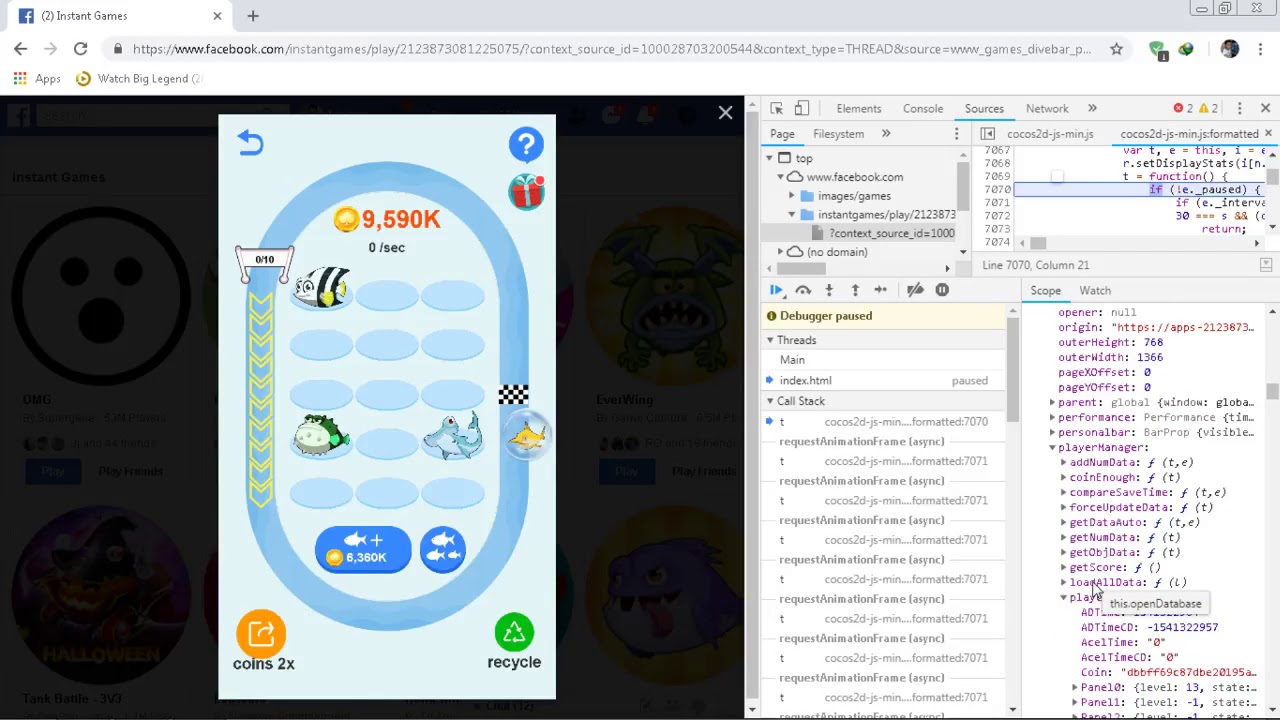Click the browser Back button
The width and height of the screenshot is (1280, 720).
(21, 49)
